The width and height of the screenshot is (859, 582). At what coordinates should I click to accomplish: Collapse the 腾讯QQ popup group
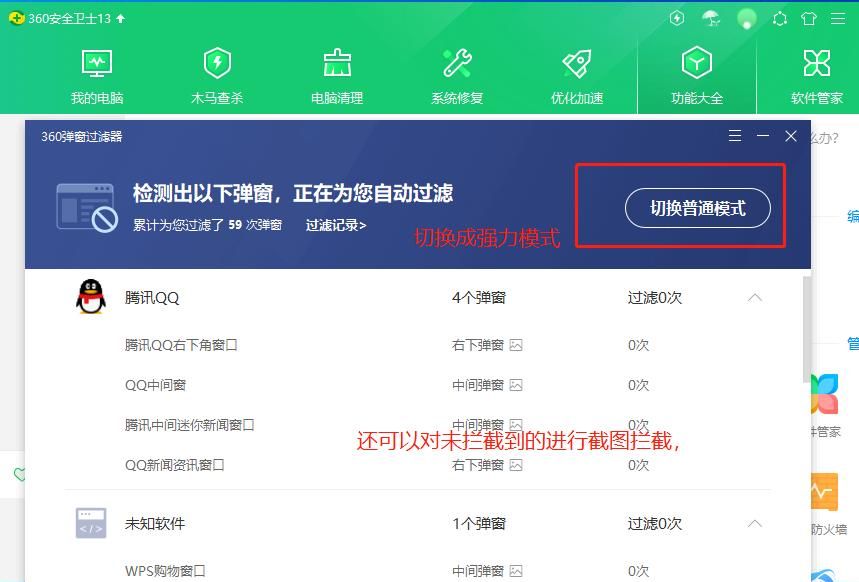[756, 297]
